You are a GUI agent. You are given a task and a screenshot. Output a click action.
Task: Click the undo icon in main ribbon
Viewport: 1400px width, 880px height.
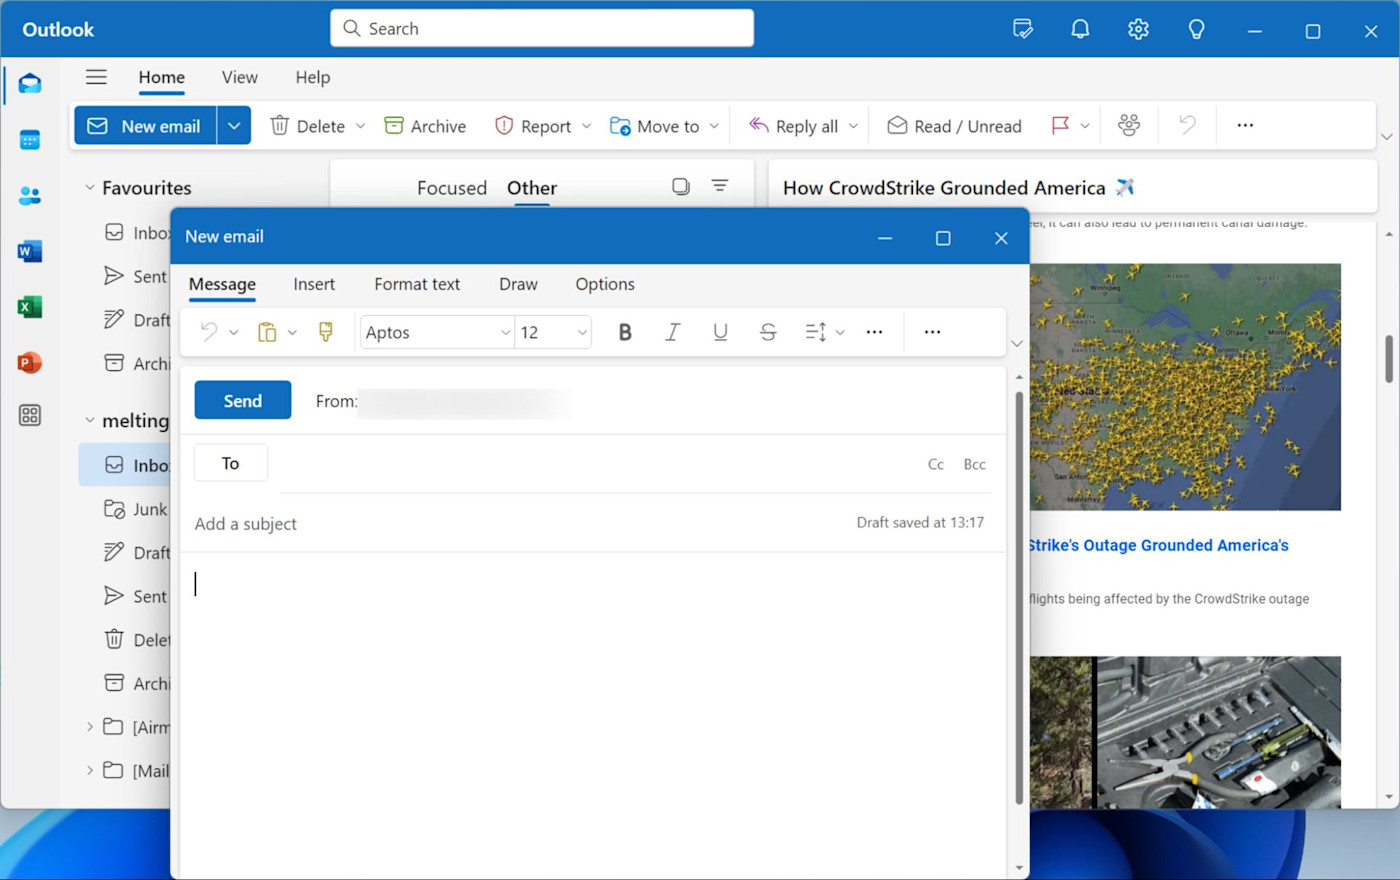[x=1187, y=125]
